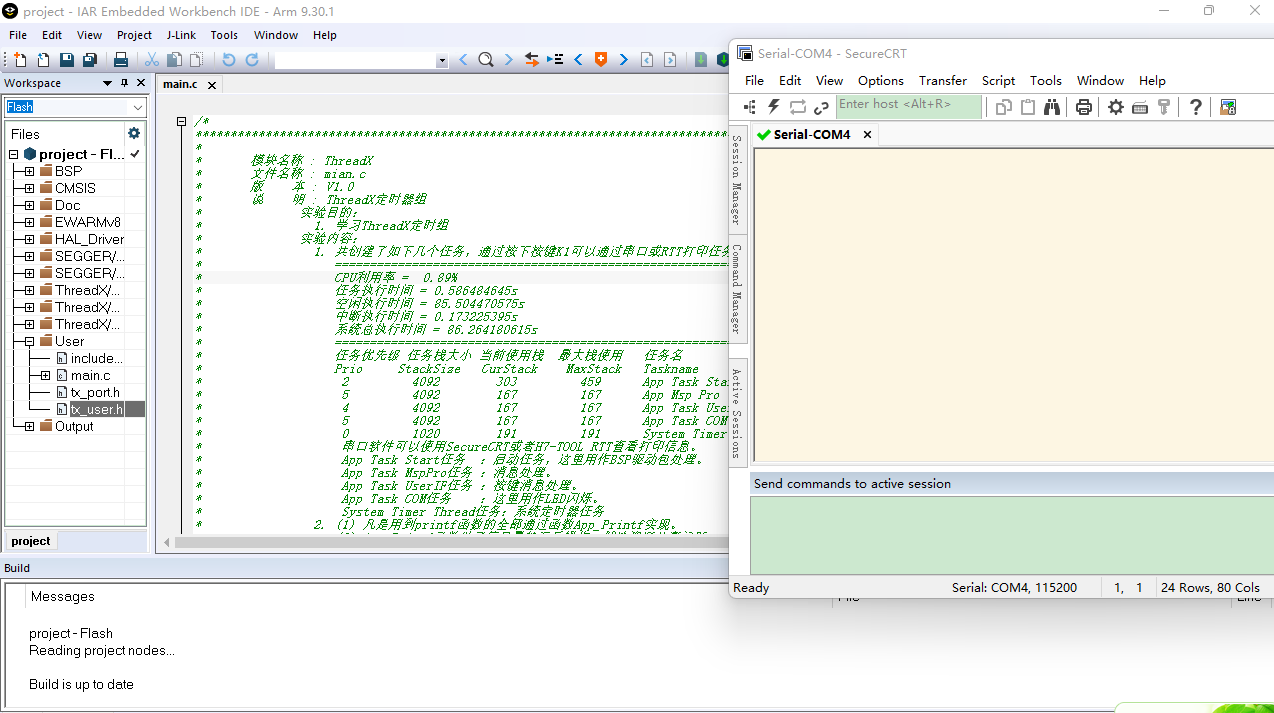The width and height of the screenshot is (1274, 713).
Task: Toggle the Active Sessions vertical tab
Action: [x=737, y=413]
